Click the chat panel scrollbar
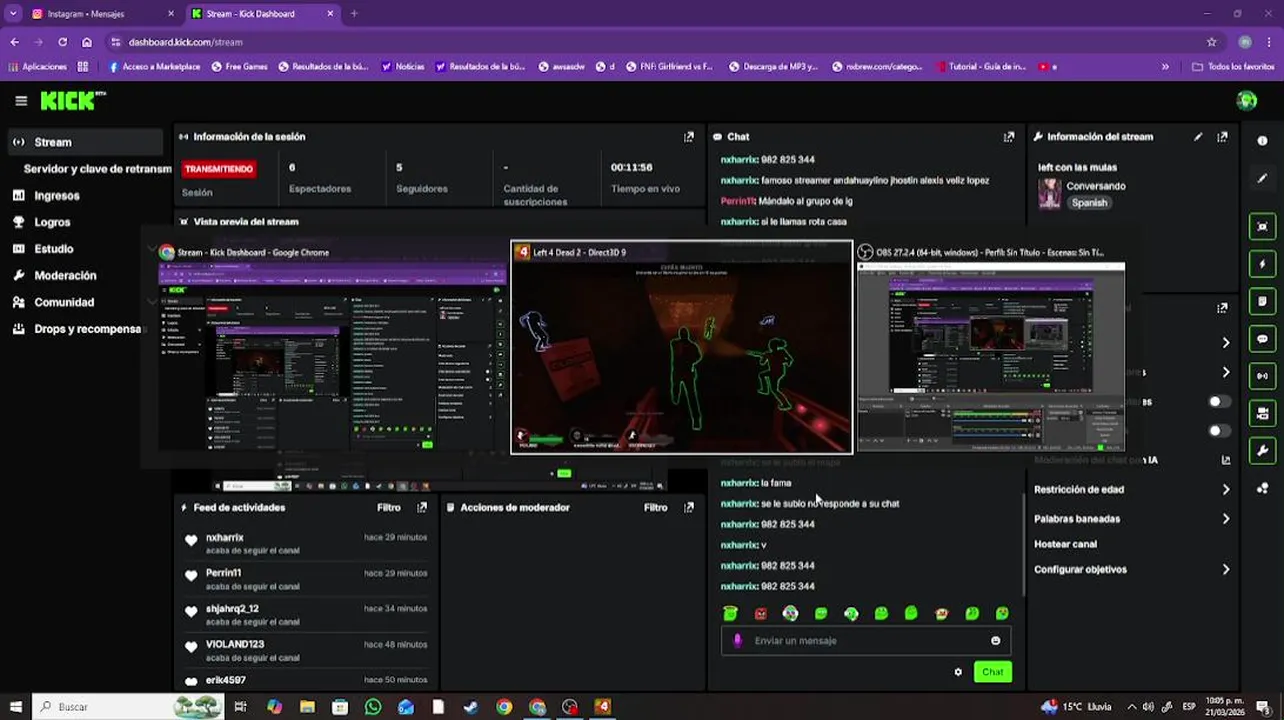The width and height of the screenshot is (1284, 720). (1022, 545)
